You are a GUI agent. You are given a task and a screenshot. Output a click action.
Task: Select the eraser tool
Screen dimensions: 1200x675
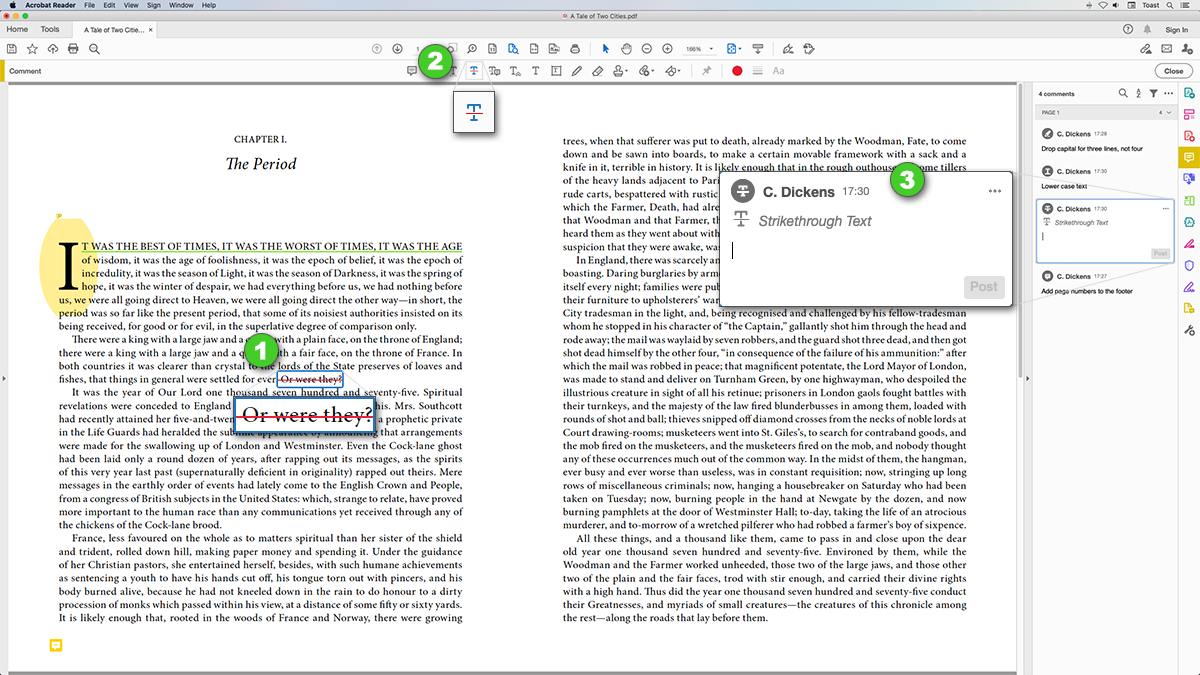[x=597, y=71]
